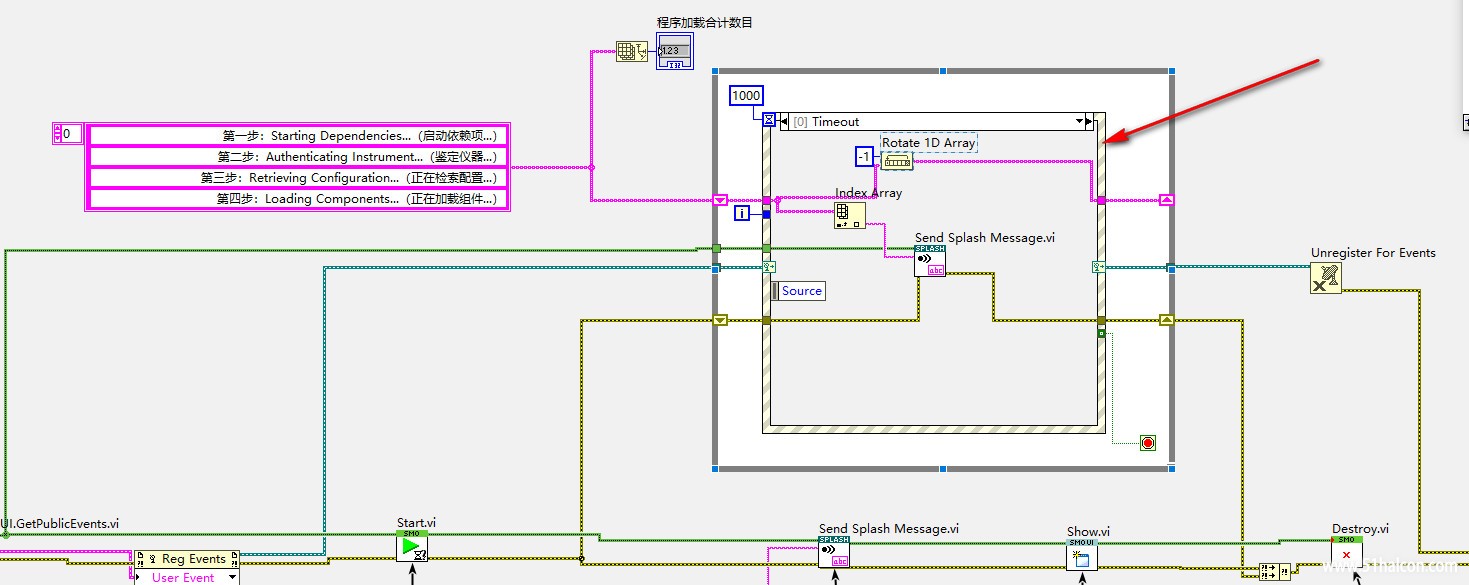Select the Rotate 1D Array function icon
Screen dimensions: 1469x585
[898, 160]
